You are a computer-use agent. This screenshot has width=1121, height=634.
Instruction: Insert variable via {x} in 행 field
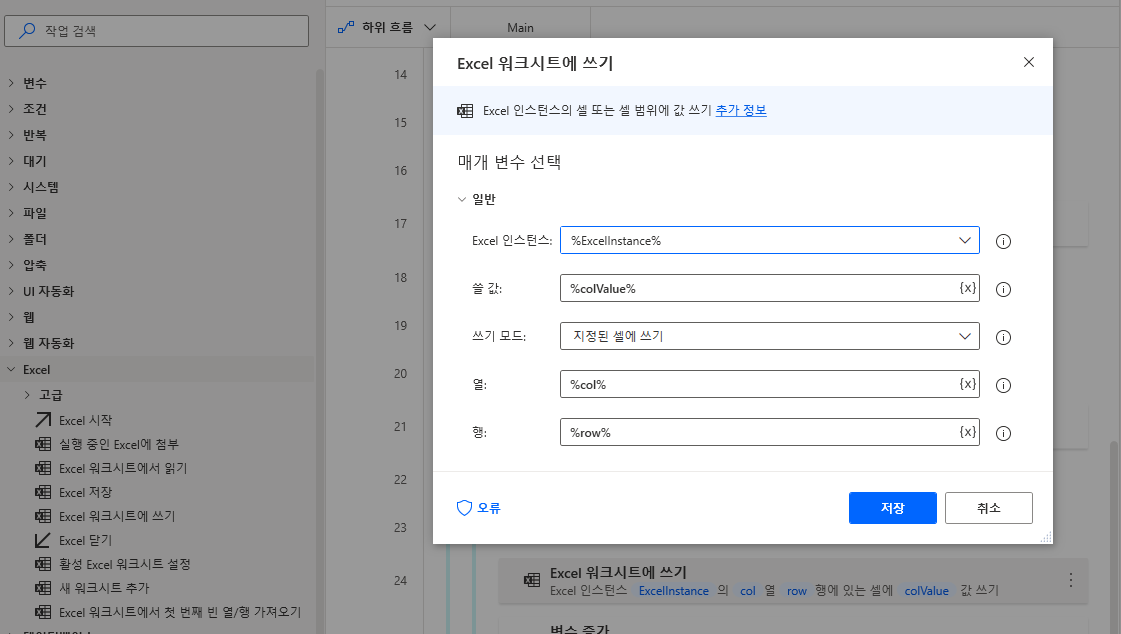pyautogui.click(x=967, y=432)
